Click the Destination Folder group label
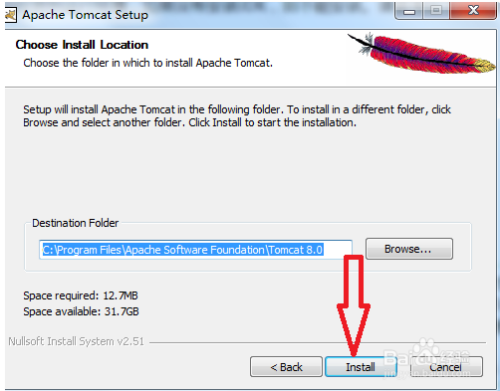This screenshot has height=391, width=500. 75,223
